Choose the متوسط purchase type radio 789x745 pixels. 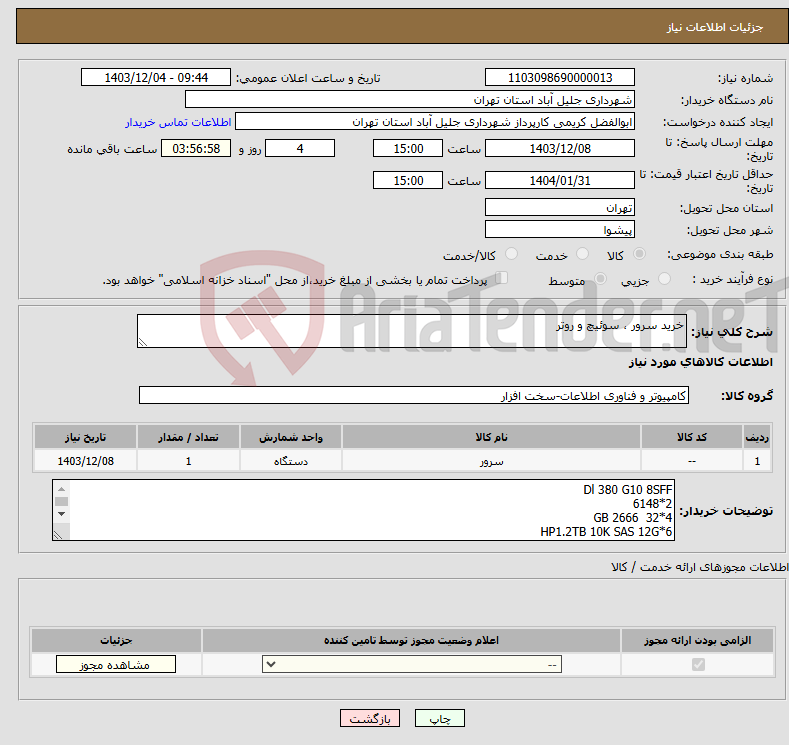pyautogui.click(x=601, y=280)
